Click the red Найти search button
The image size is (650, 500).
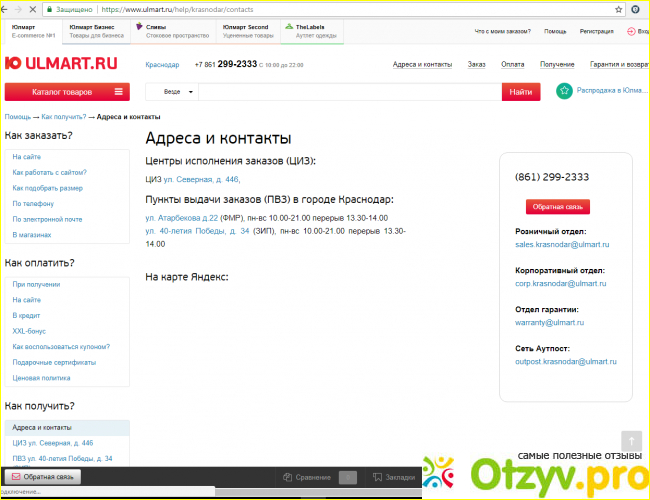521,92
